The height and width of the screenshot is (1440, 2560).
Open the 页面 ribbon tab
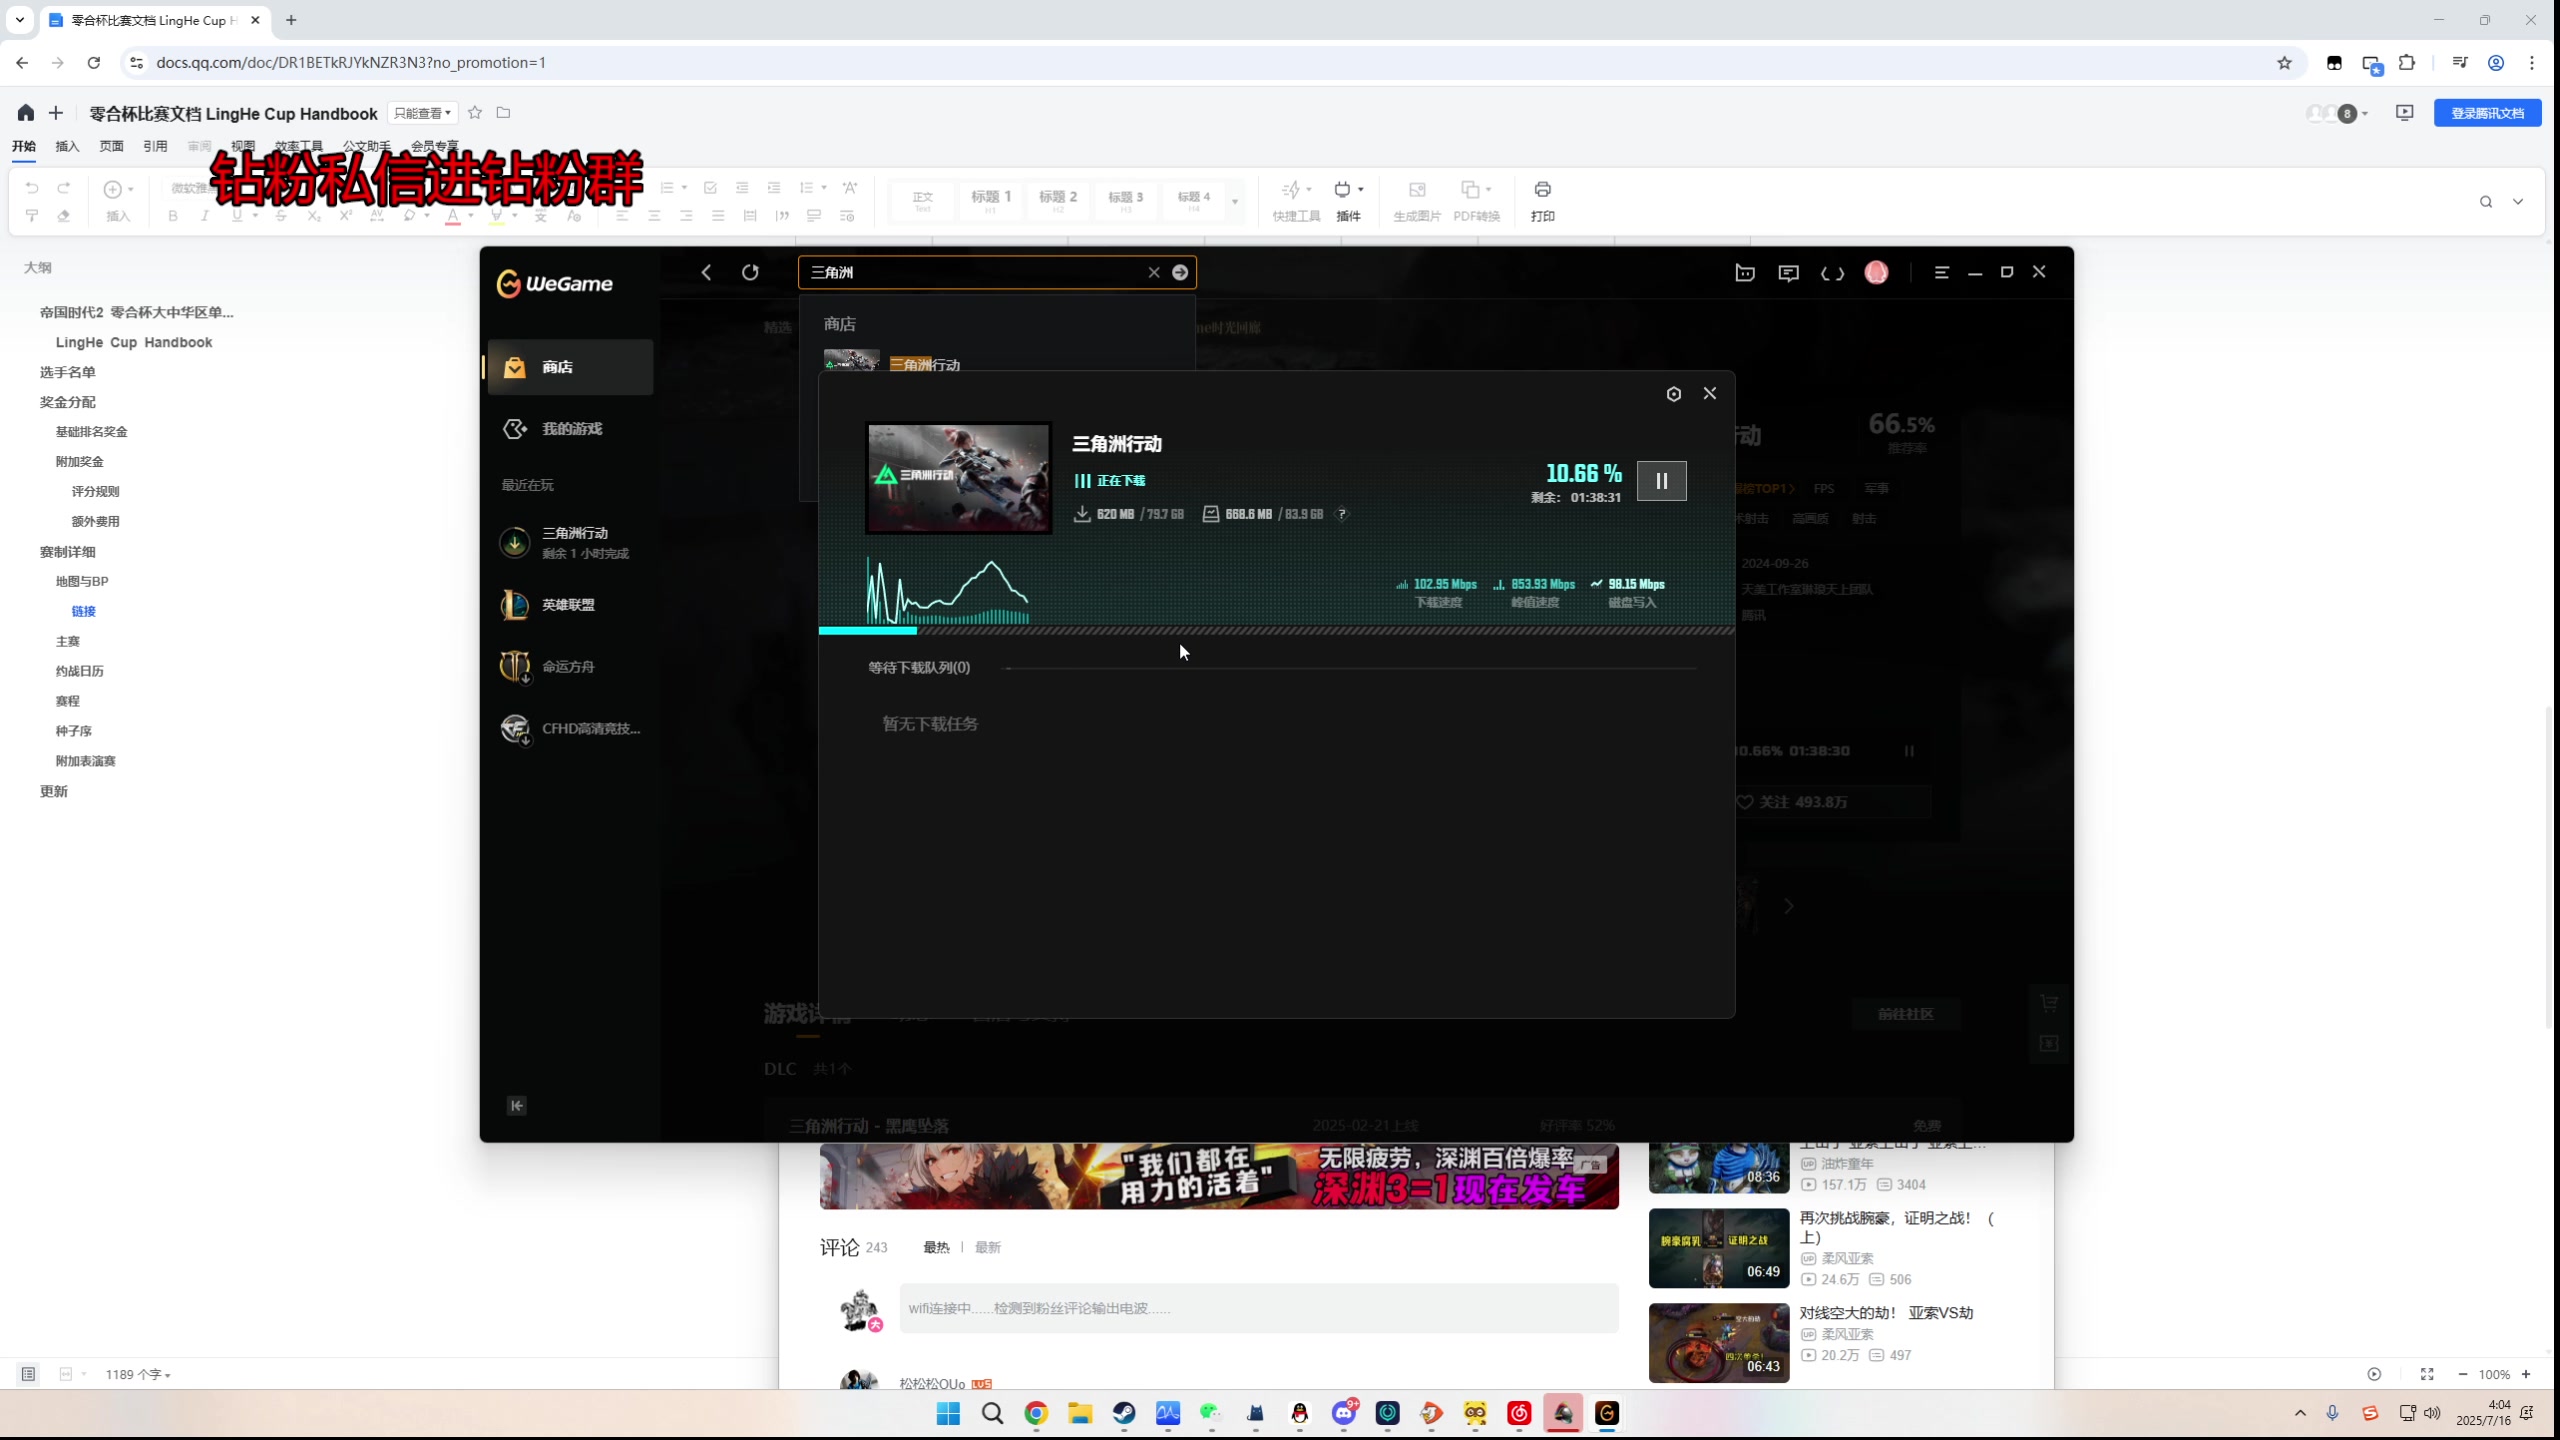pyautogui.click(x=111, y=146)
